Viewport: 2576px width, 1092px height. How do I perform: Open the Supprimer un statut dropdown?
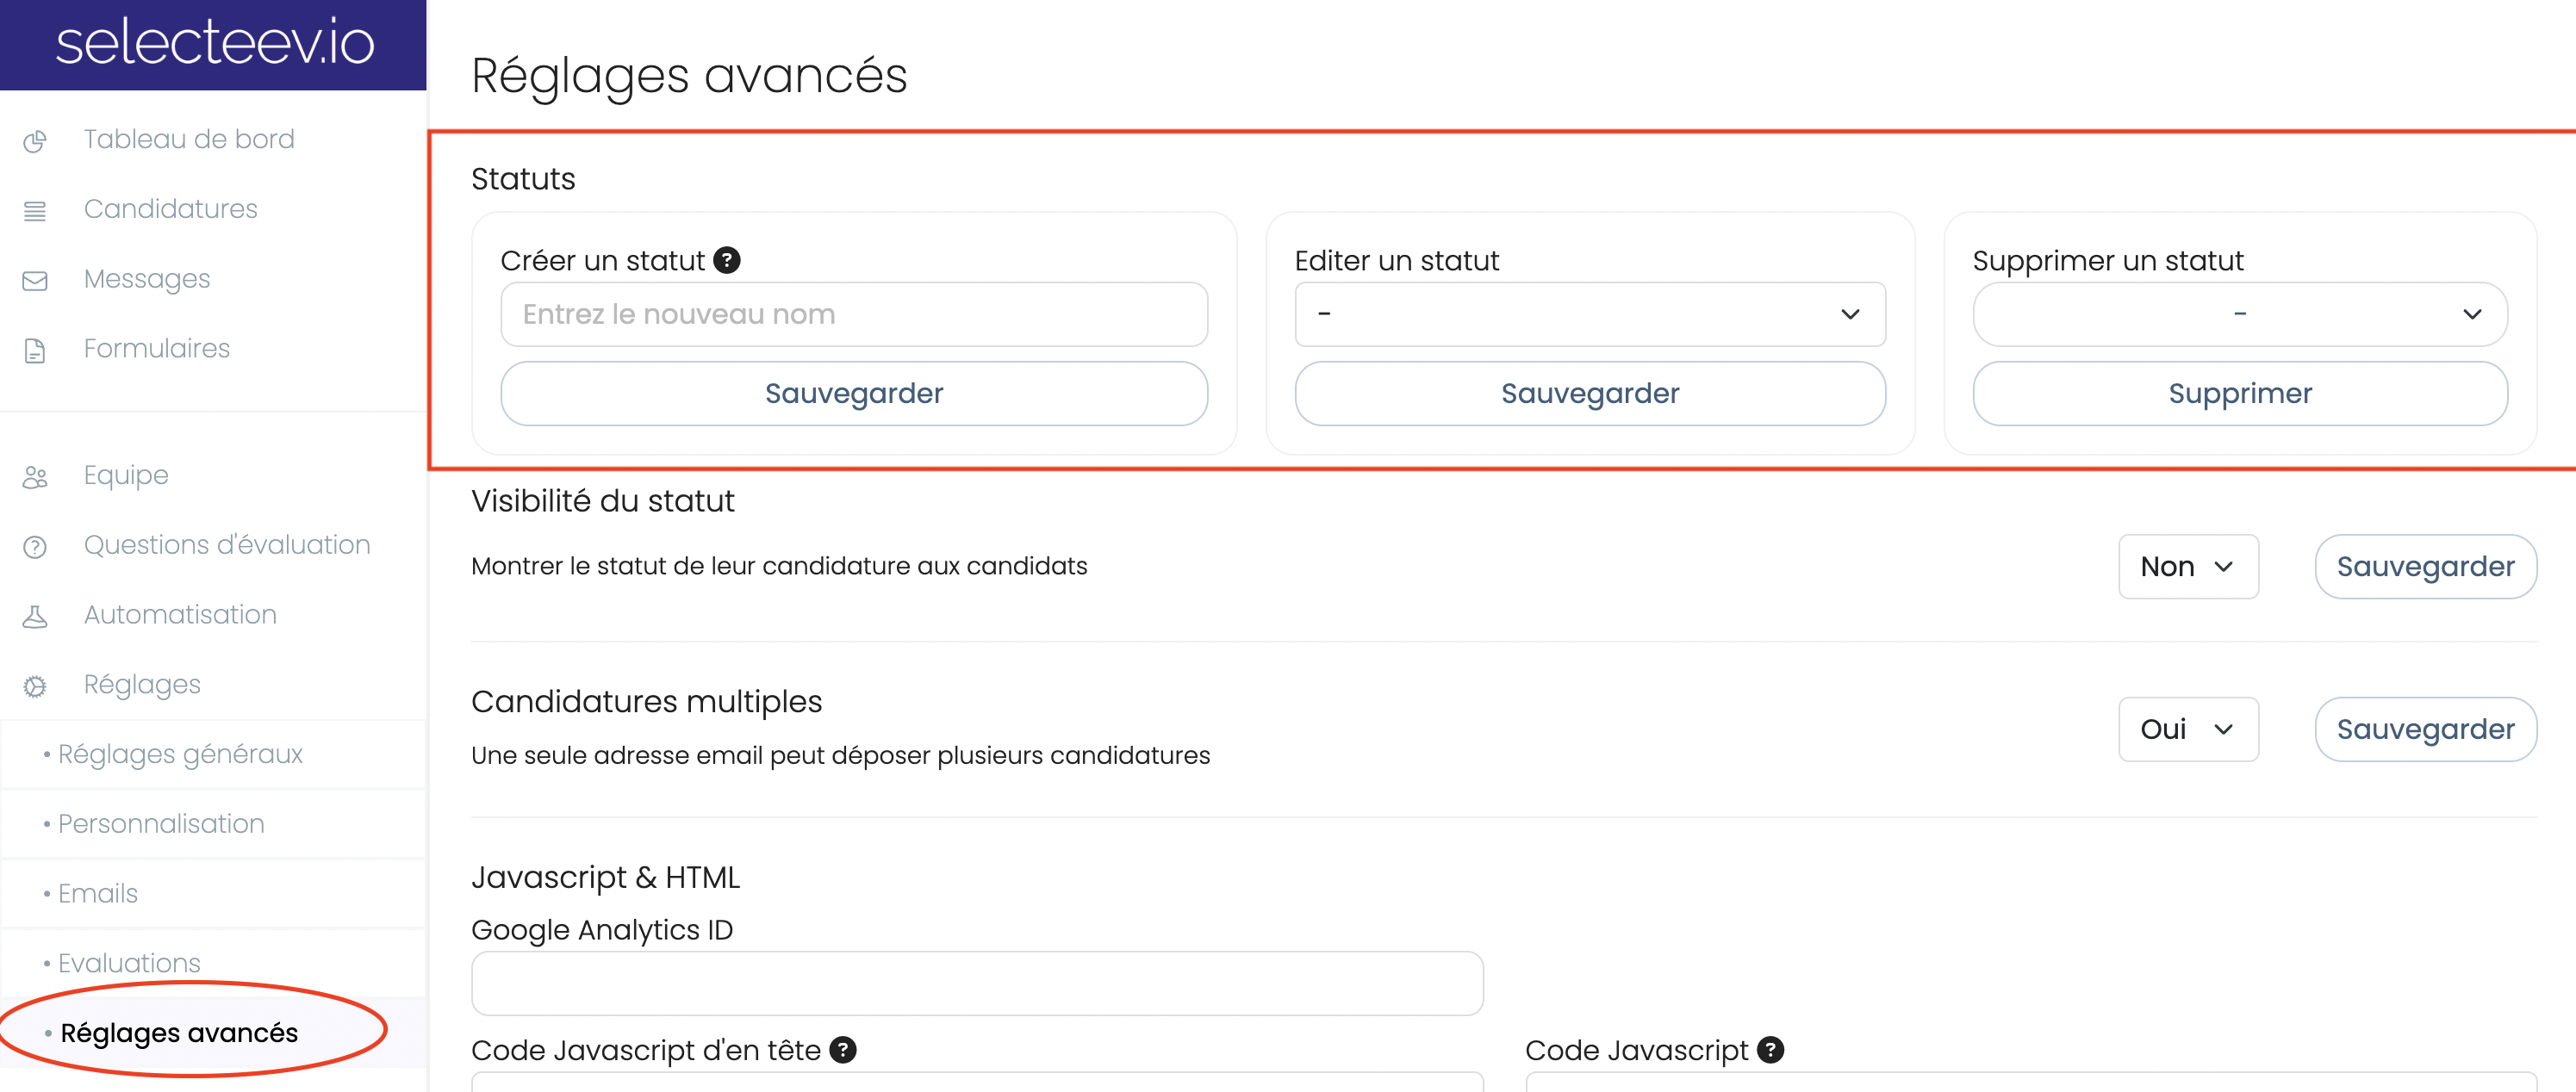click(x=2239, y=314)
